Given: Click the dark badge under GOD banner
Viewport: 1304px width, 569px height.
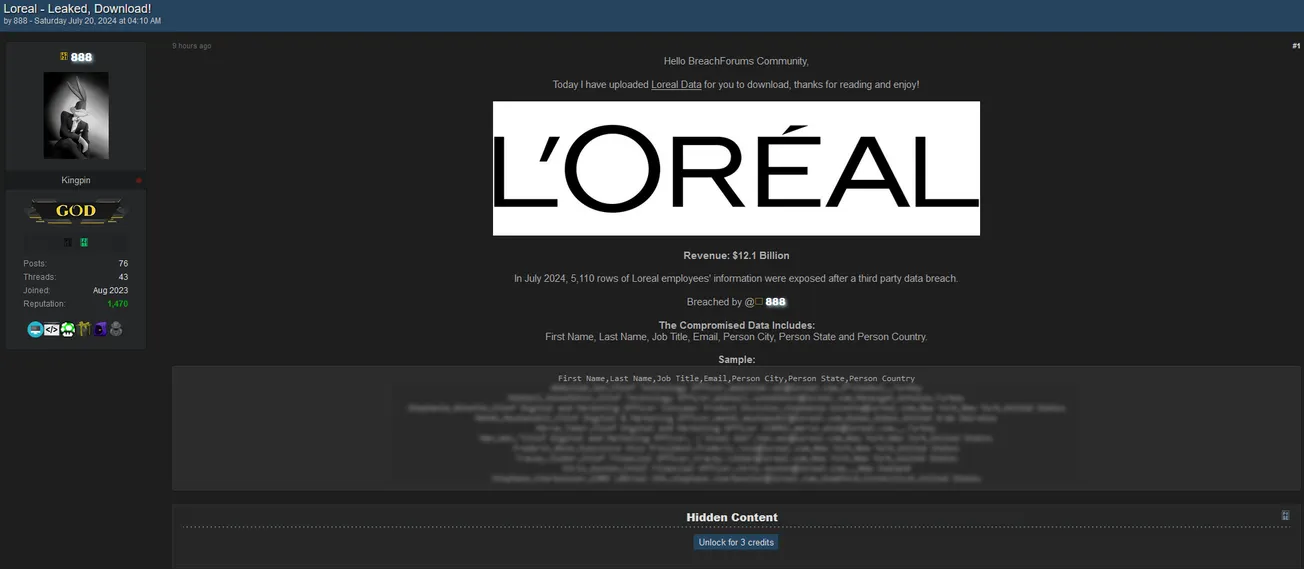Looking at the screenshot, I should click(x=68, y=242).
